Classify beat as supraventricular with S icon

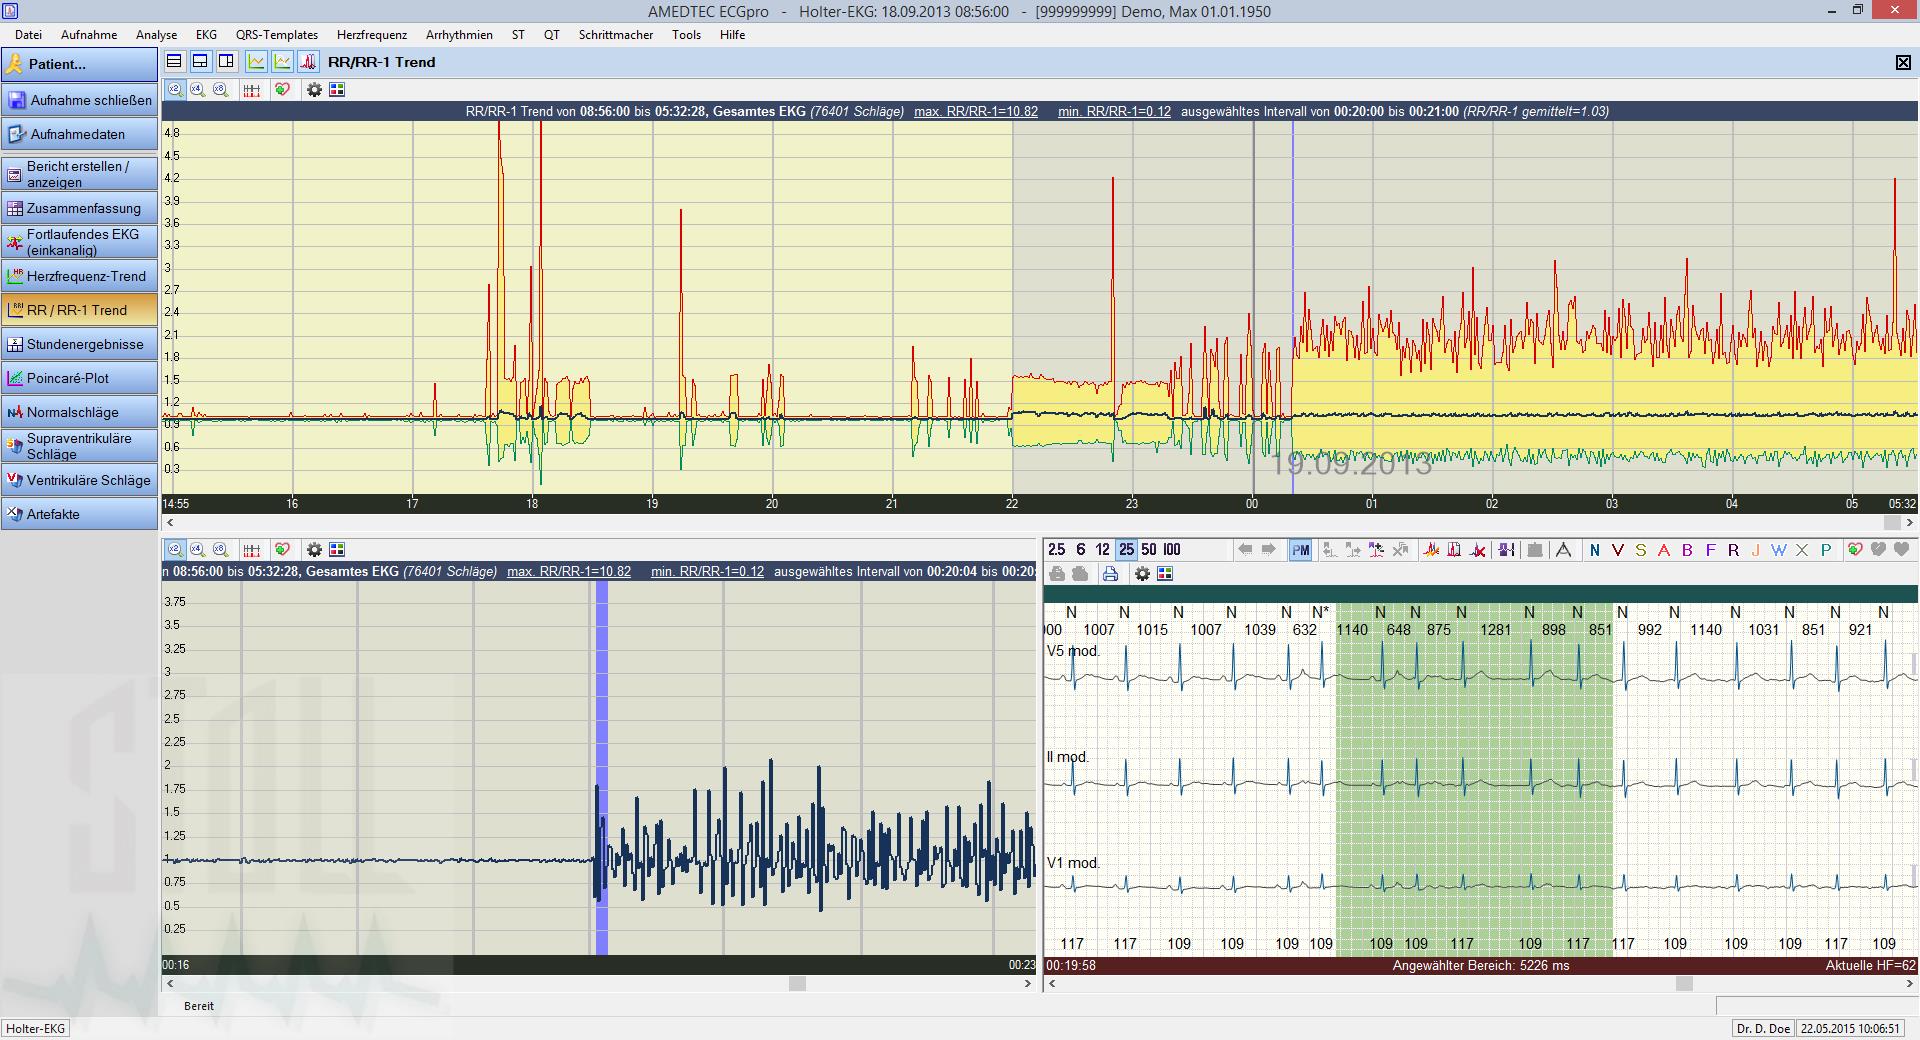(x=1640, y=550)
